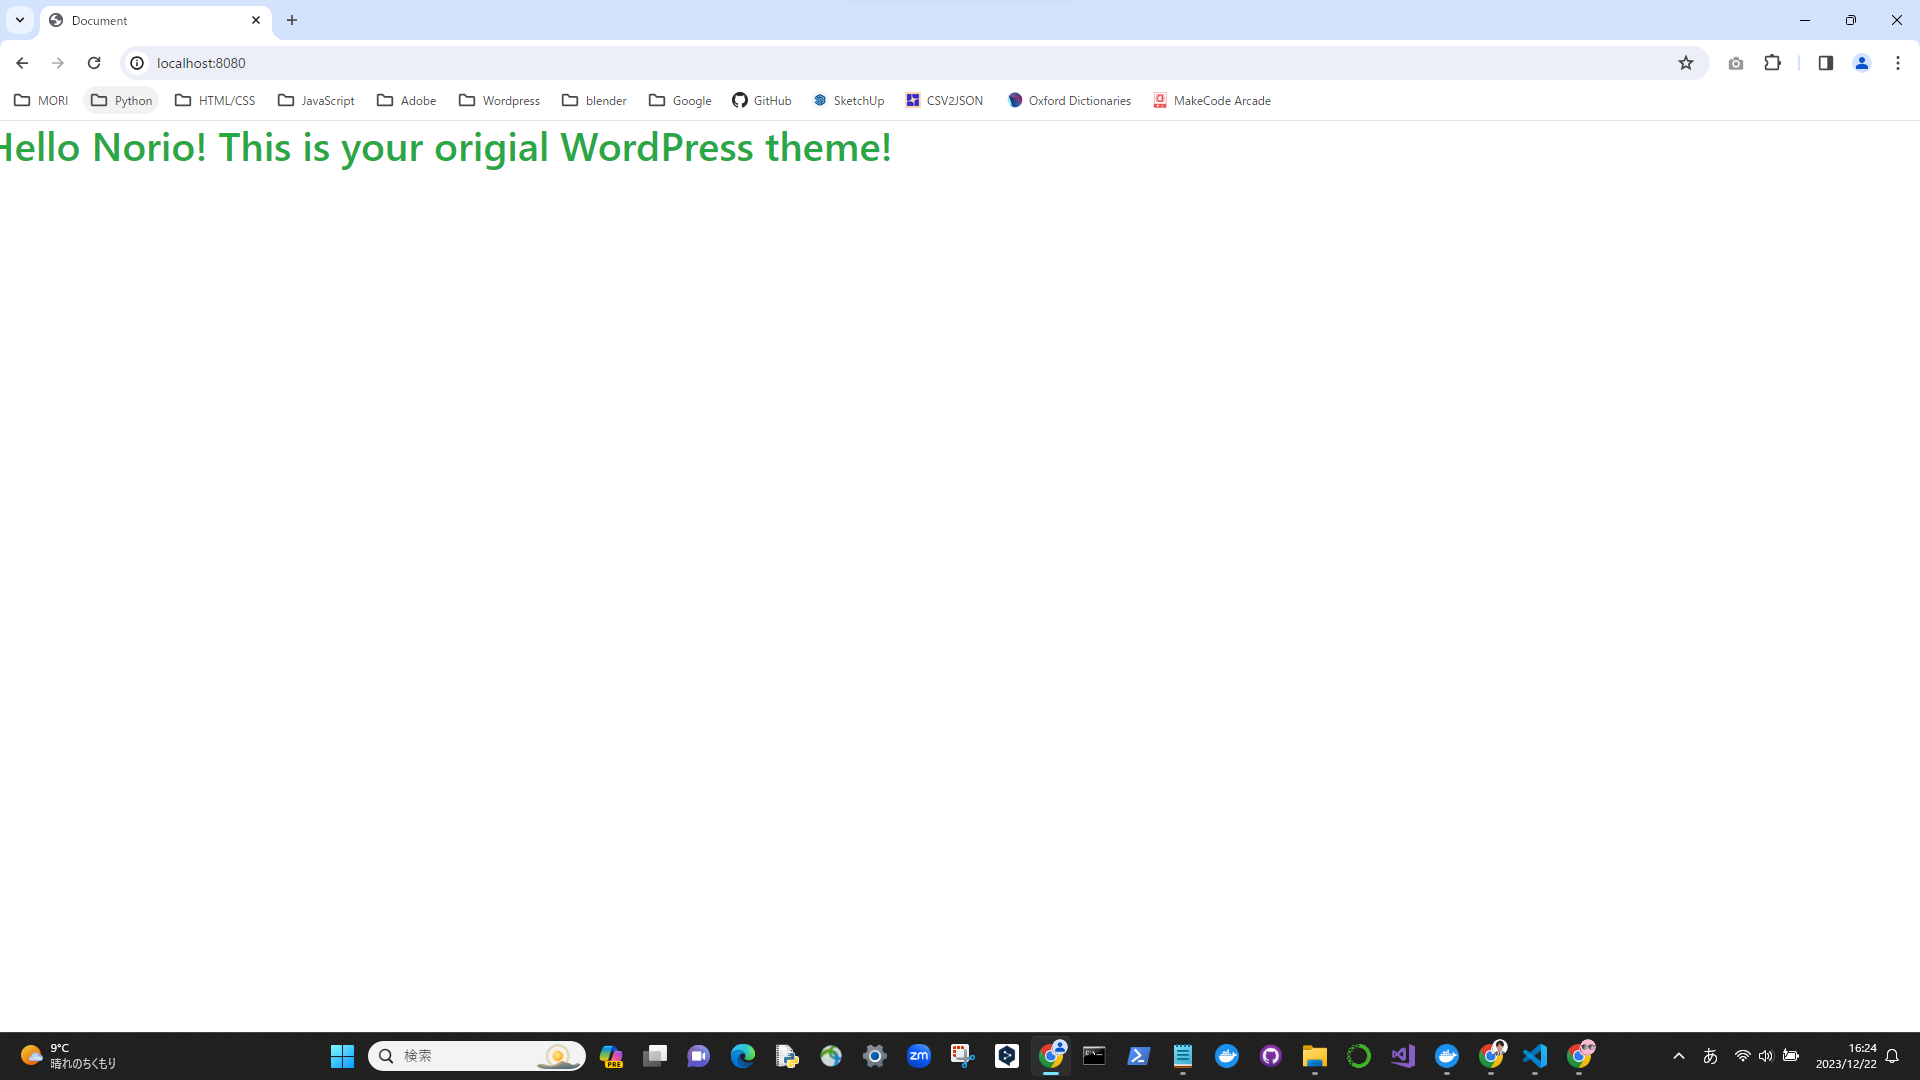Open the JavaScript bookmarks folder
The width and height of the screenshot is (1920, 1080).
[x=316, y=100]
